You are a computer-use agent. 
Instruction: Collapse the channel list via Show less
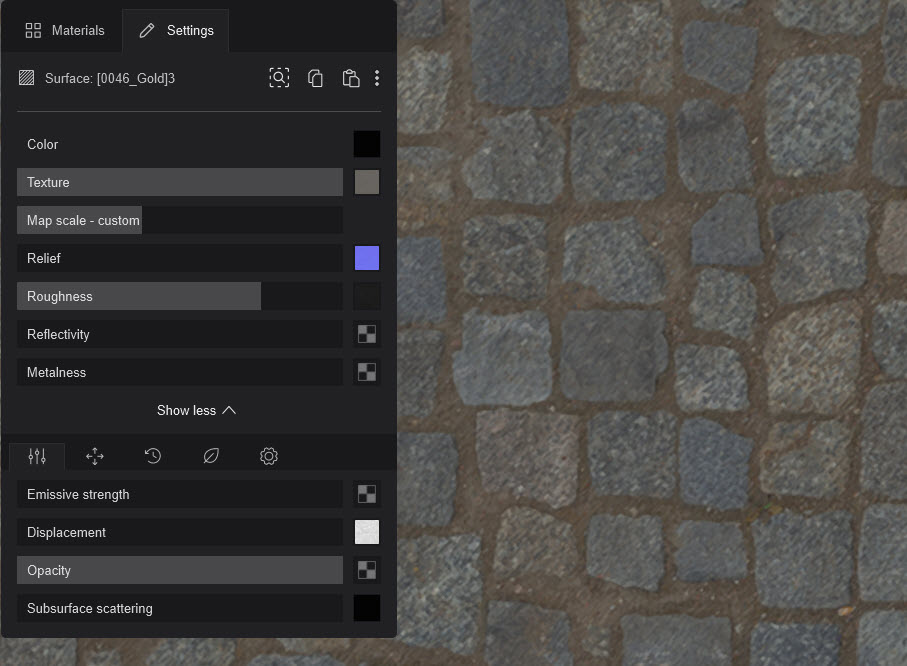point(196,410)
